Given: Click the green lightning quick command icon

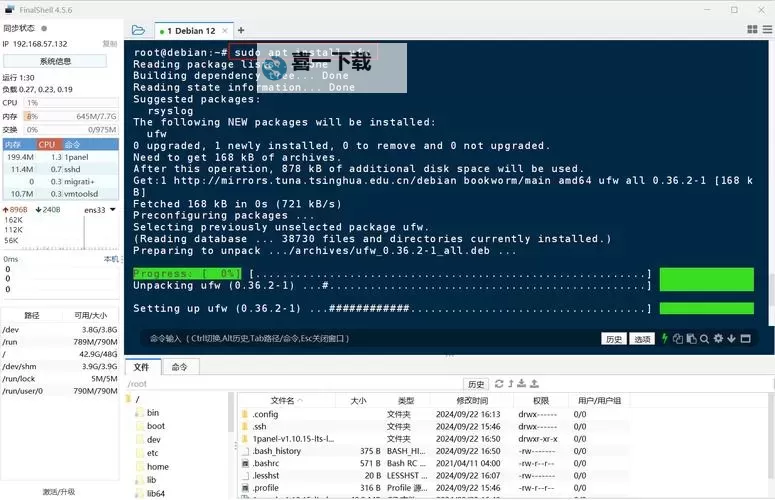Looking at the screenshot, I should click(x=665, y=338).
